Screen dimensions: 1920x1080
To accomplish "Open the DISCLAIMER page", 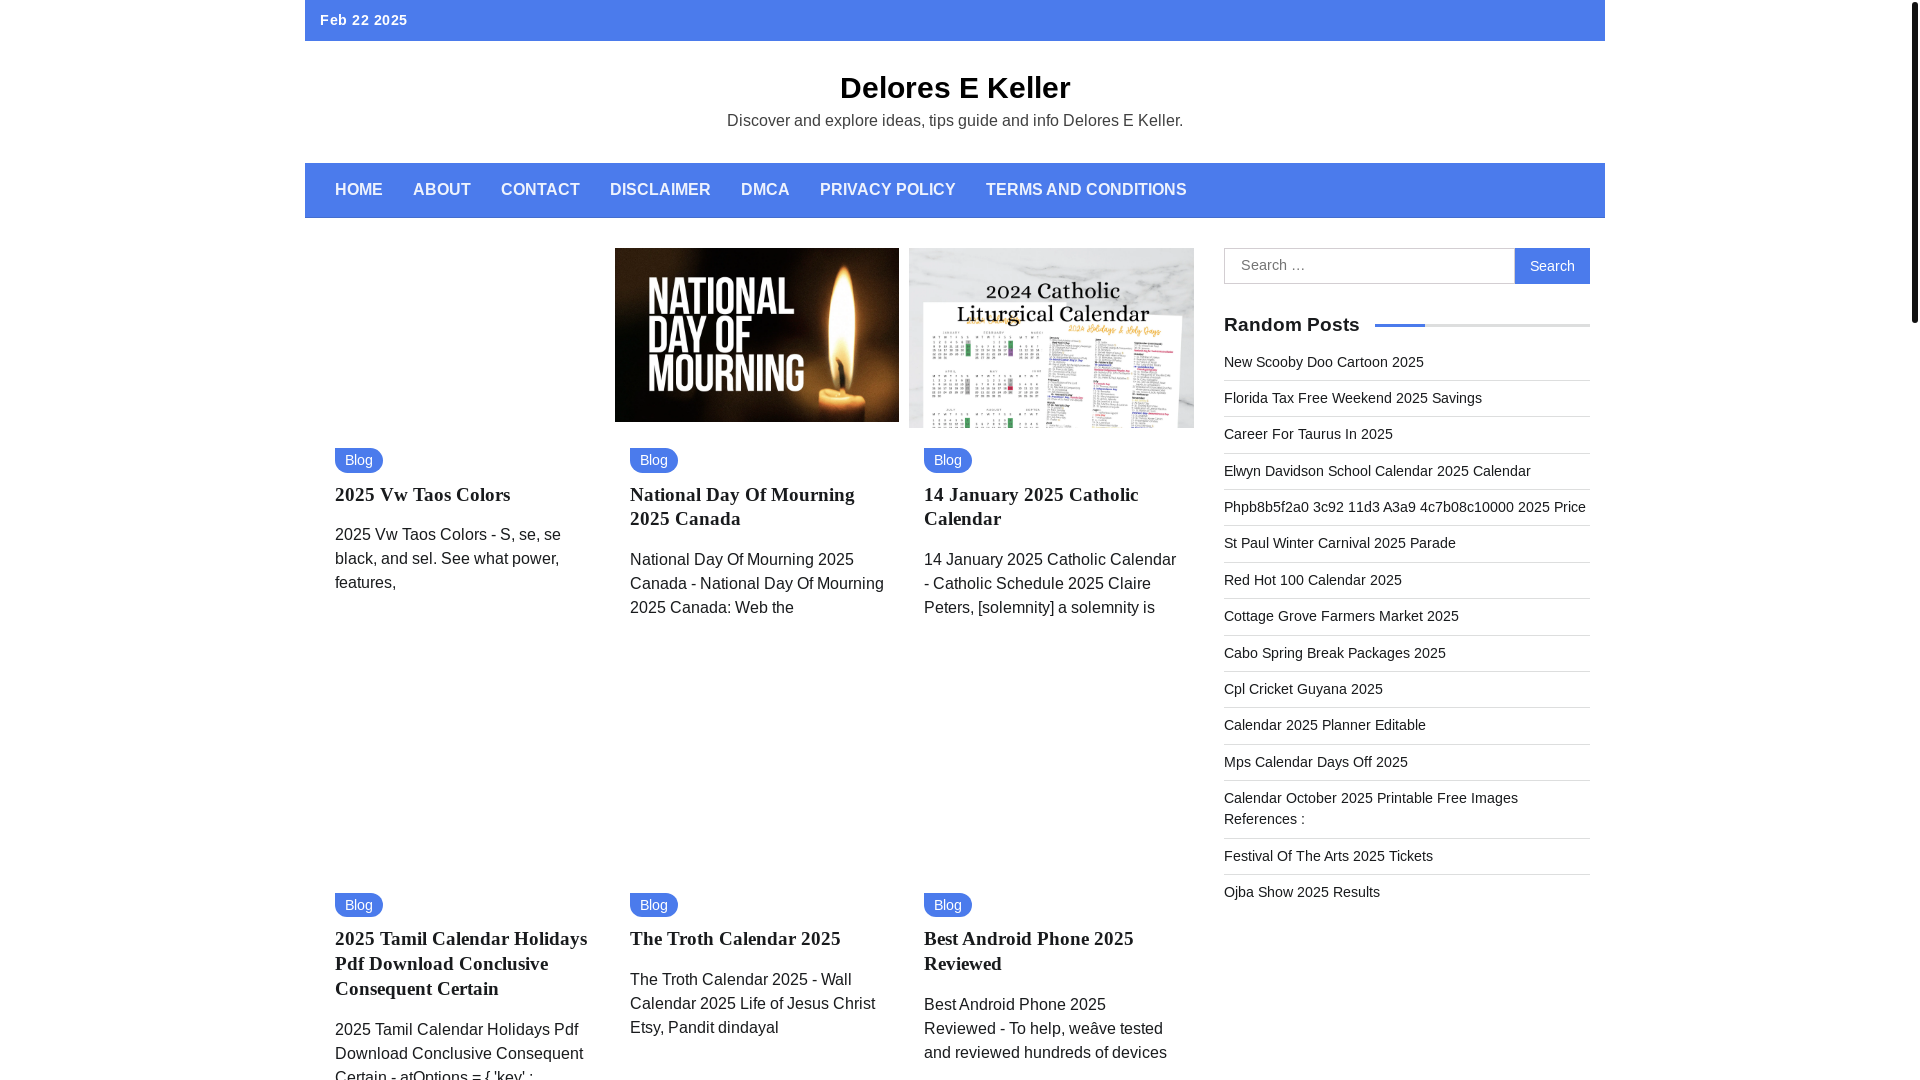I will 660,190.
